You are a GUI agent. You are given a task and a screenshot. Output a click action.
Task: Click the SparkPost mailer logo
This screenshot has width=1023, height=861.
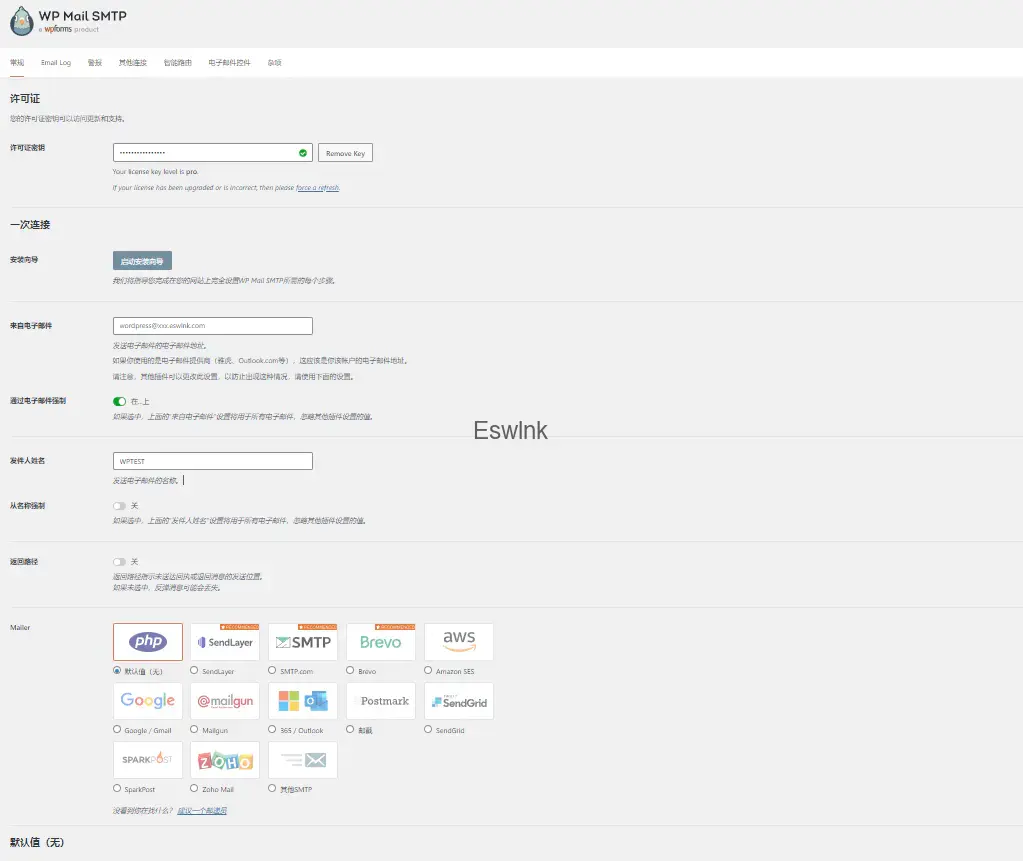[x=148, y=760]
